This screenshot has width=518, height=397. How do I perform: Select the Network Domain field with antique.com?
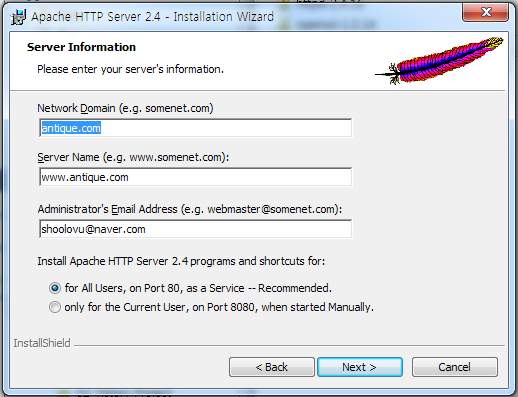click(x=195, y=128)
